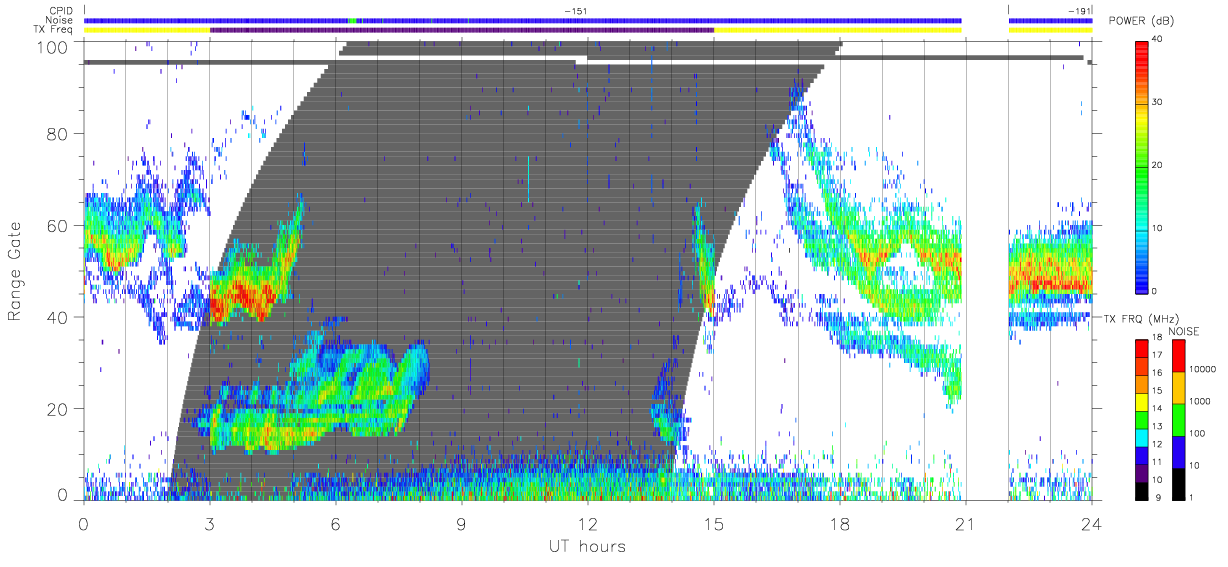Click the purple segment of TX Freq strip
Viewport: 1228px width, 567px height.
click(462, 30)
